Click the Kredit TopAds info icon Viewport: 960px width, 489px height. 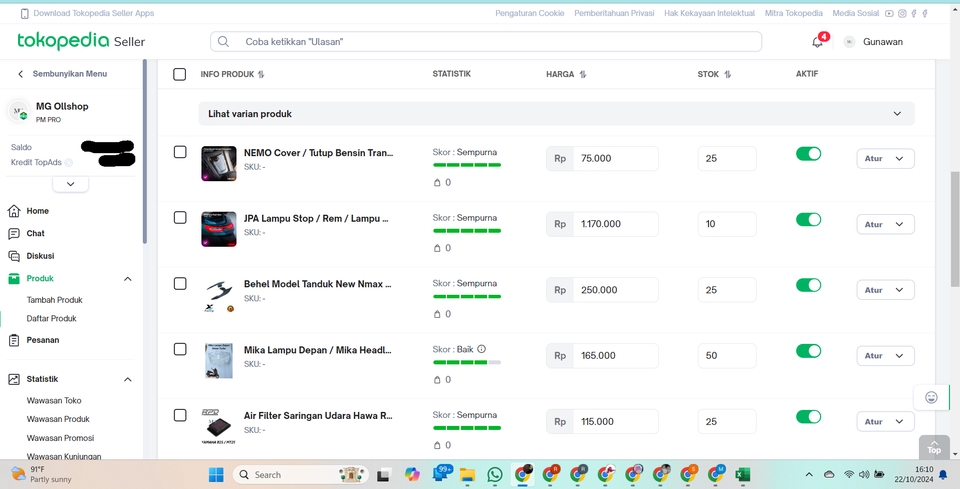(69, 163)
